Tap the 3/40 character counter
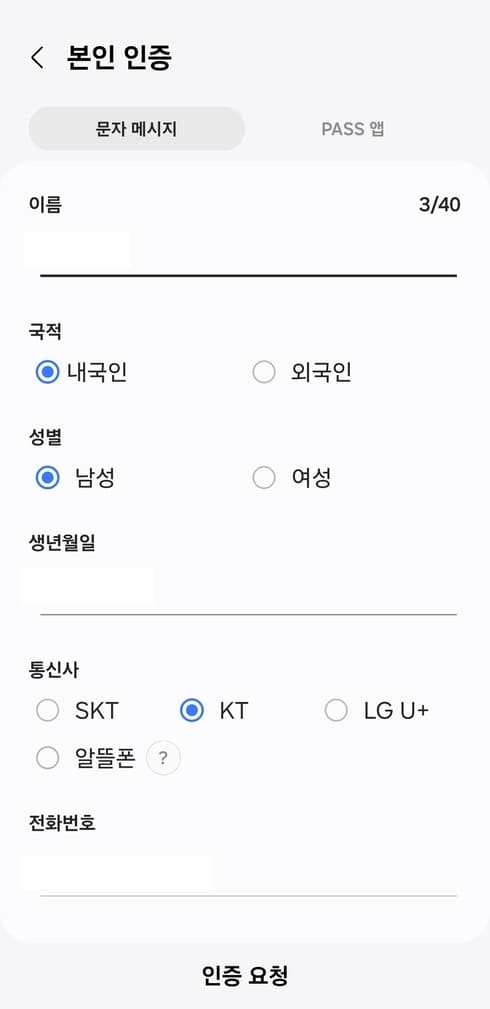The height and width of the screenshot is (1009, 490). coord(439,205)
